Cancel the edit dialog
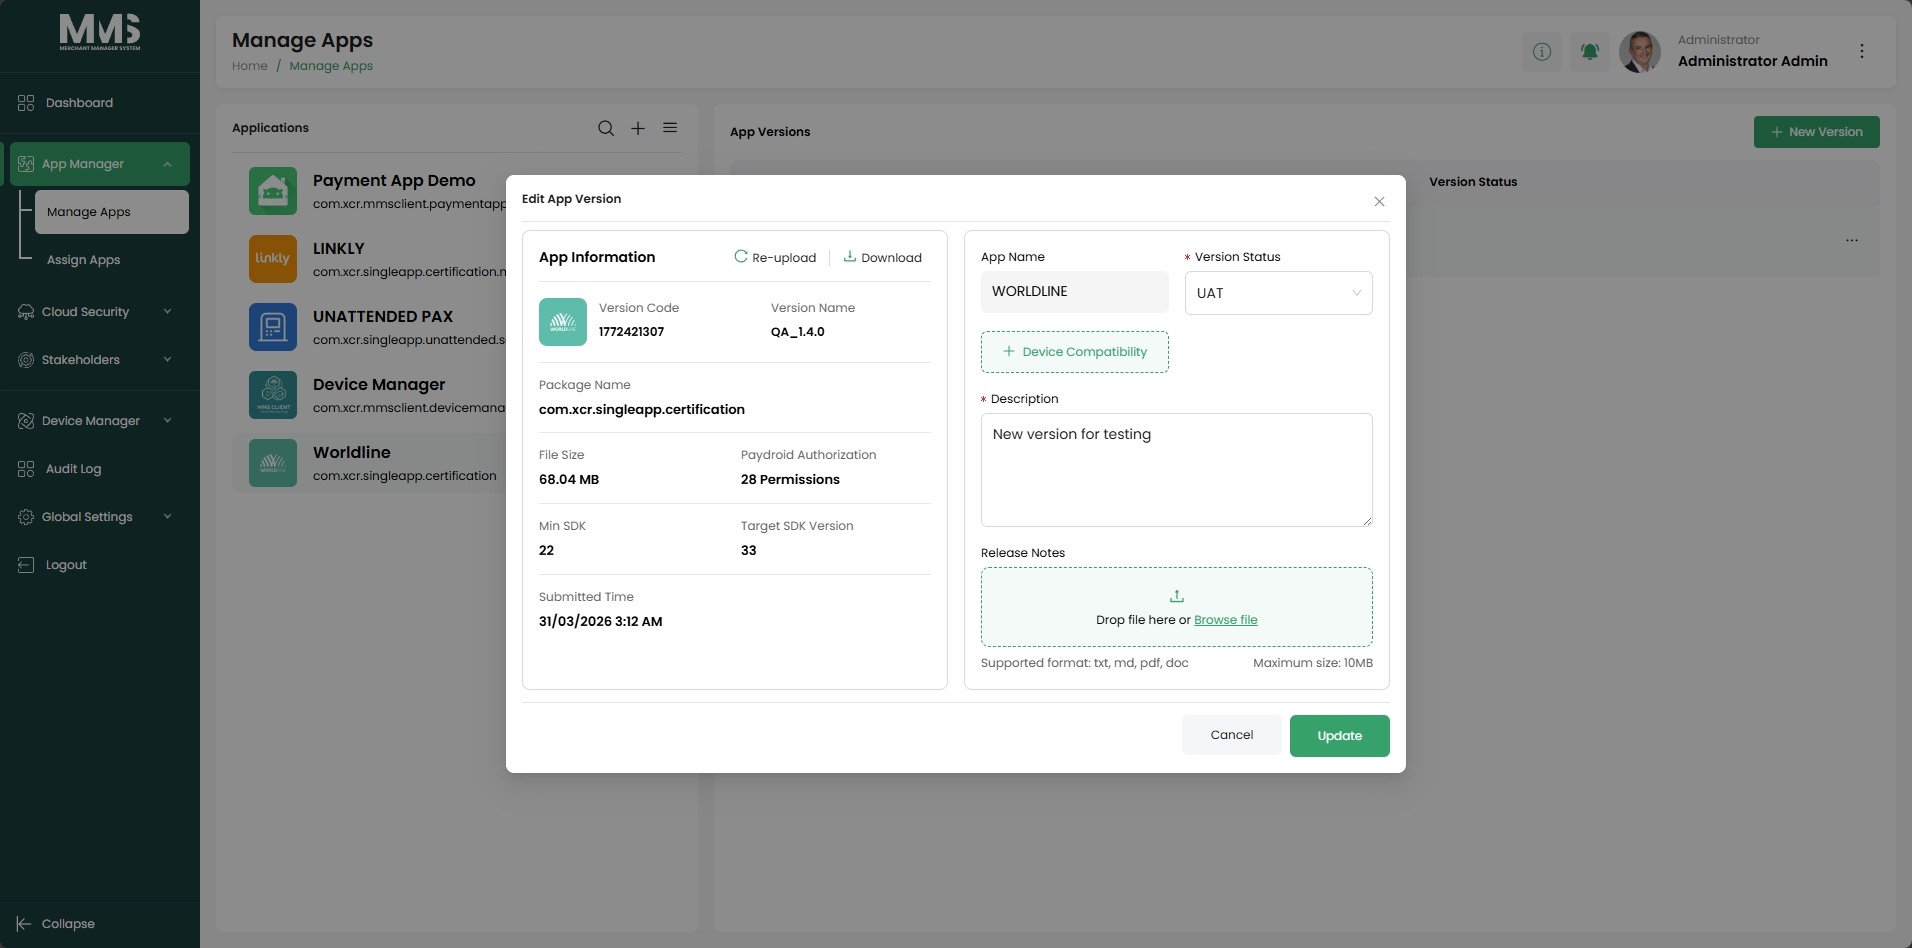Viewport: 1912px width, 948px height. pyautogui.click(x=1232, y=735)
